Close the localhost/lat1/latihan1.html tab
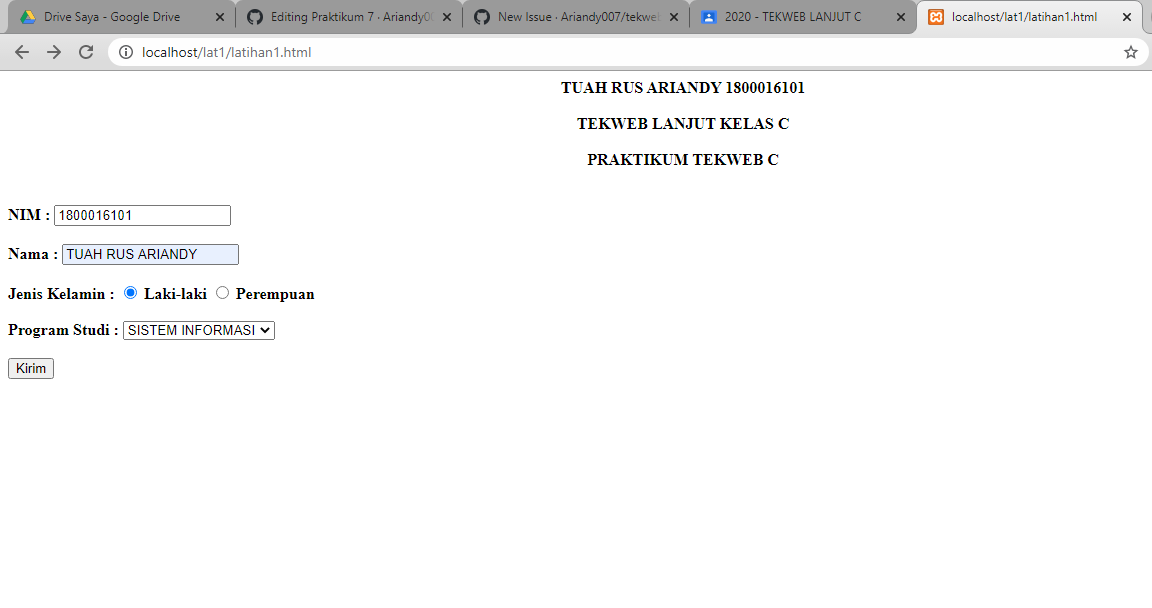 coord(1127,17)
